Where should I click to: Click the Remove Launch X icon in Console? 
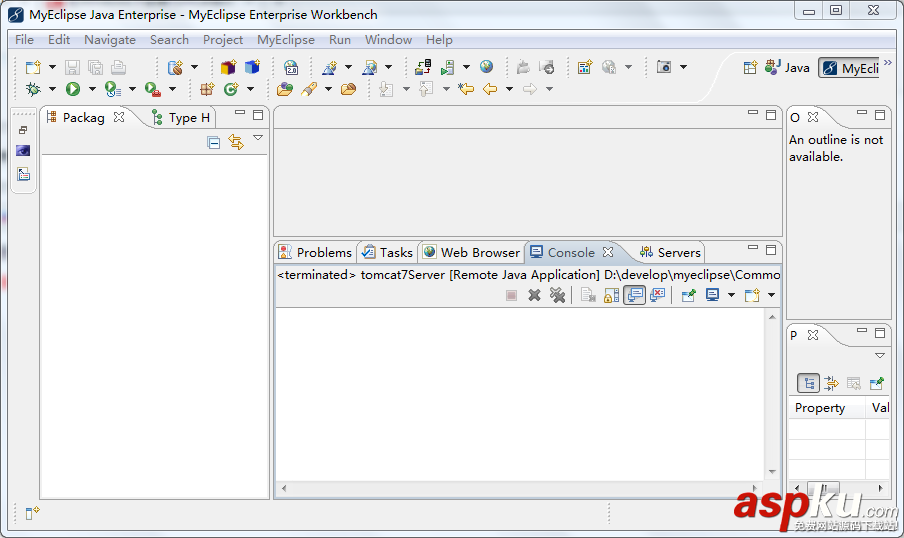coord(534,295)
